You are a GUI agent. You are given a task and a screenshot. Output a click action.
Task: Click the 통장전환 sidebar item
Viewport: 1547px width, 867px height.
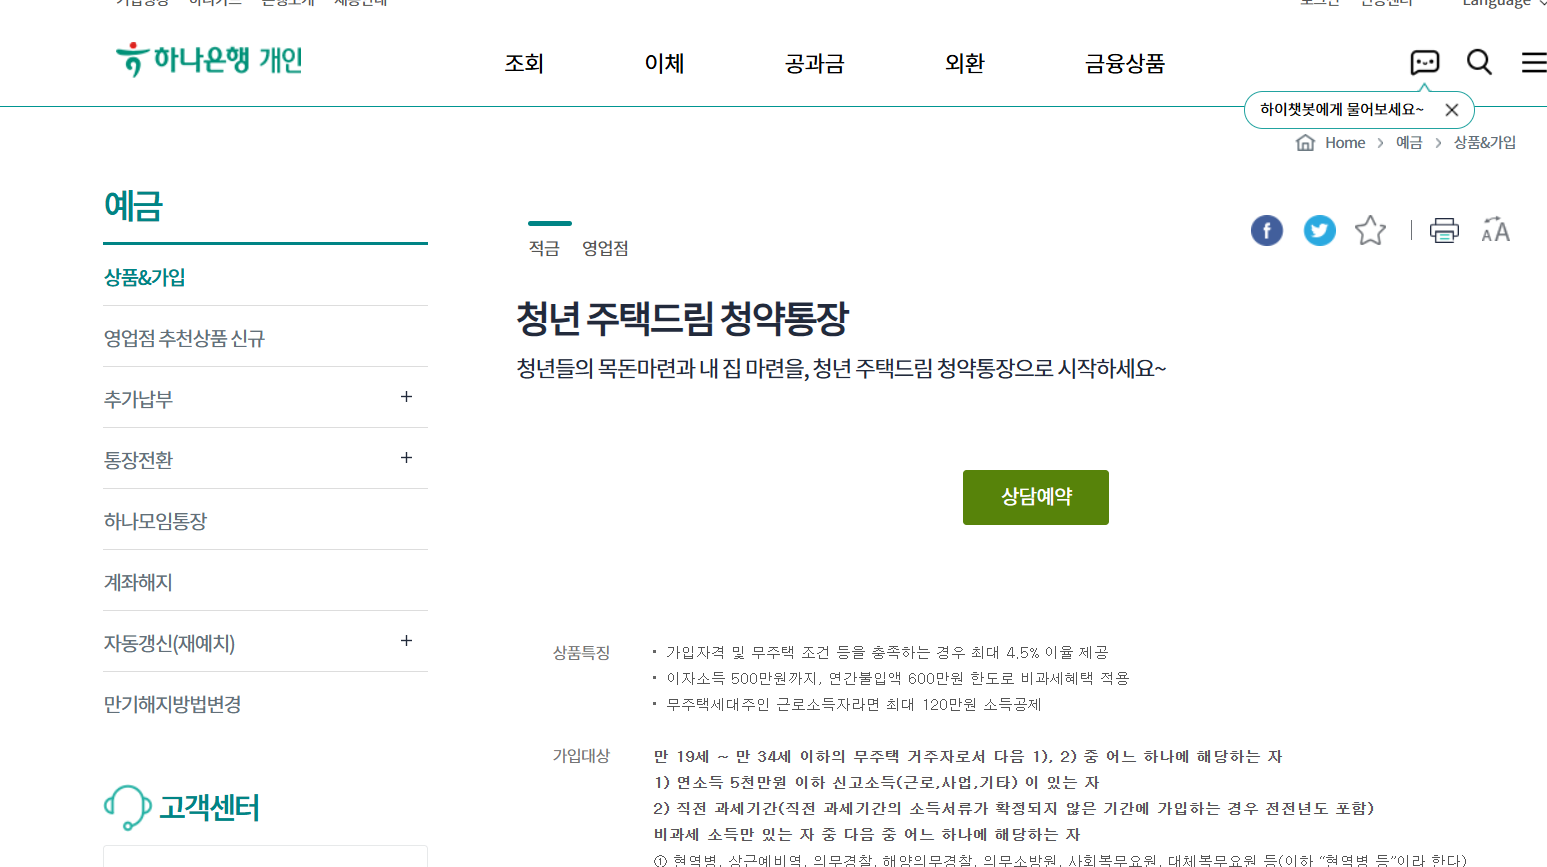(x=138, y=460)
